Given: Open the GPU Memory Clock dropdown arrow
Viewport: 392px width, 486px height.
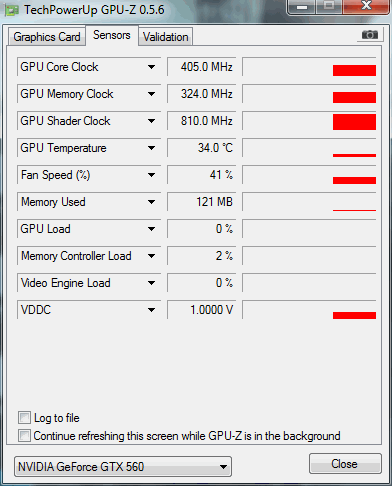Looking at the screenshot, I should tap(151, 94).
